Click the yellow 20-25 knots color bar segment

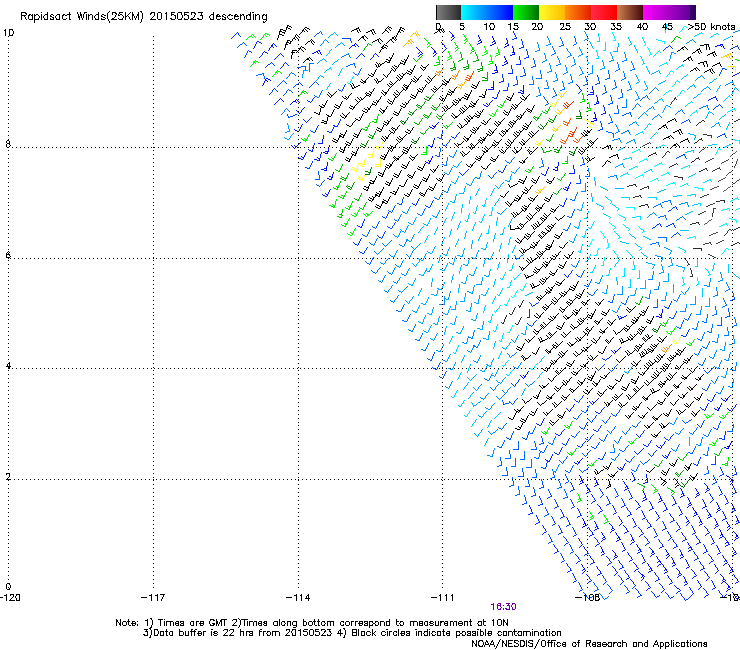(x=552, y=12)
